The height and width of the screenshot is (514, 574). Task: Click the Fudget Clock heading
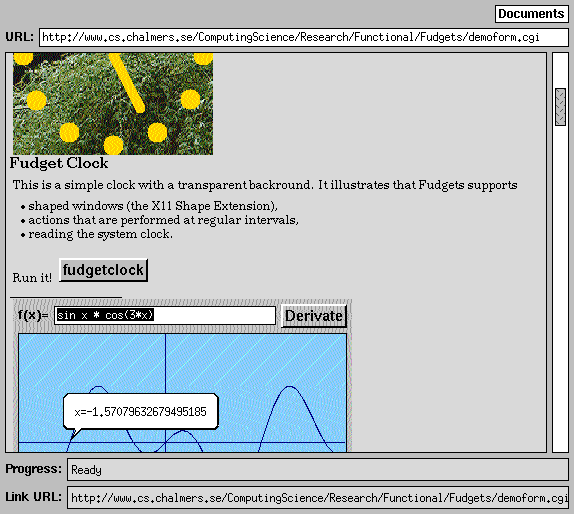point(59,163)
